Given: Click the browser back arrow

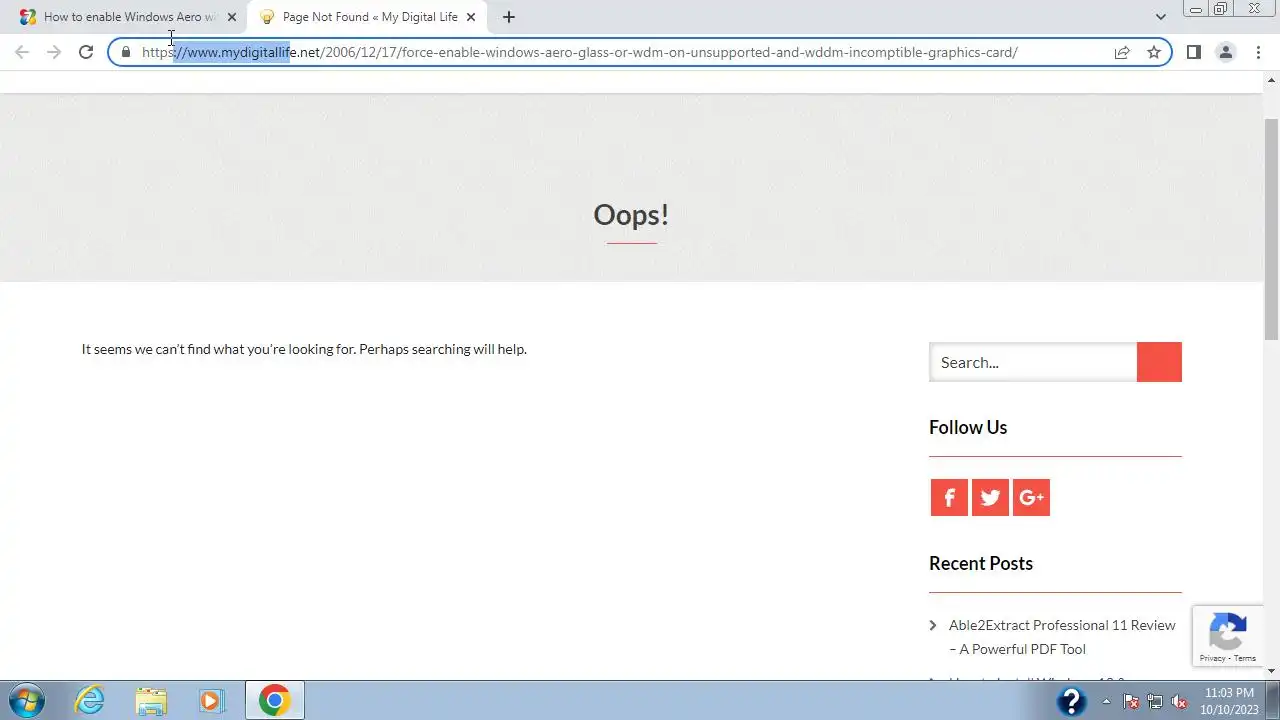Looking at the screenshot, I should click(22, 52).
